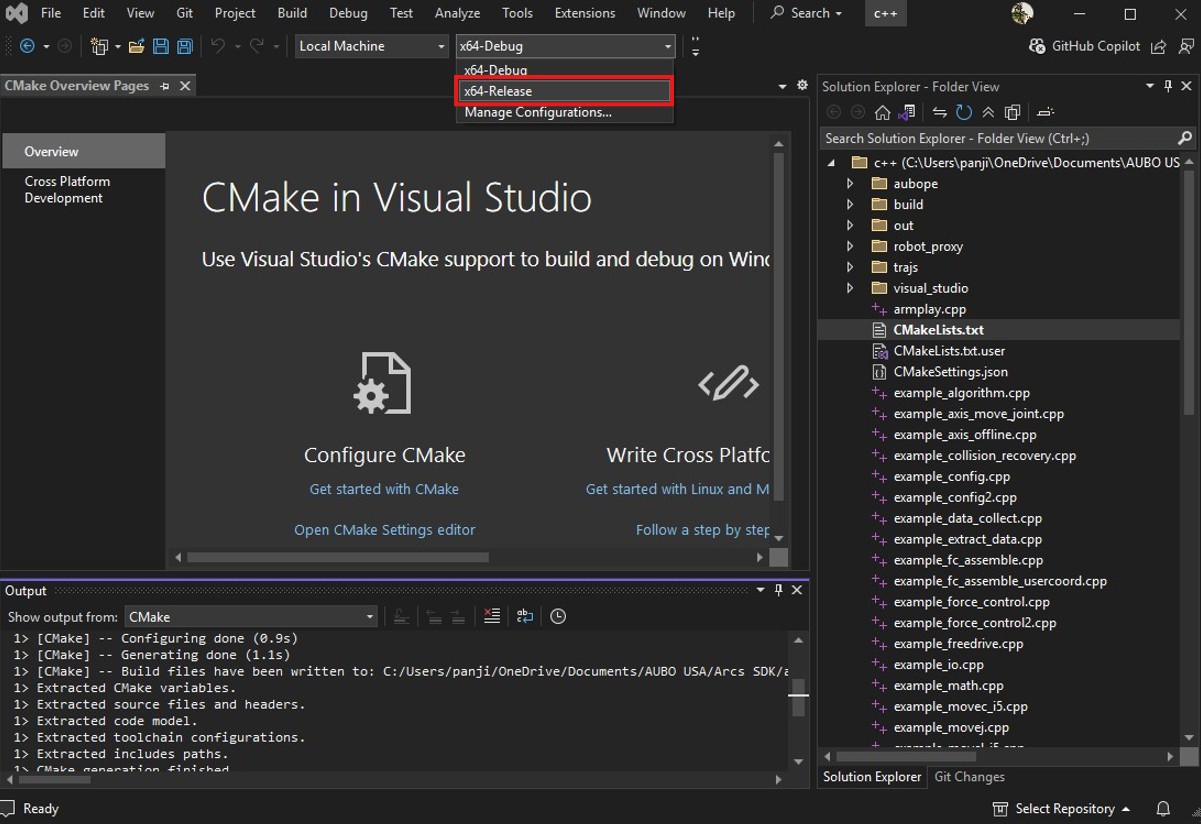Toggle timestamps clock icon in Output
This screenshot has height=824, width=1201.
(558, 616)
